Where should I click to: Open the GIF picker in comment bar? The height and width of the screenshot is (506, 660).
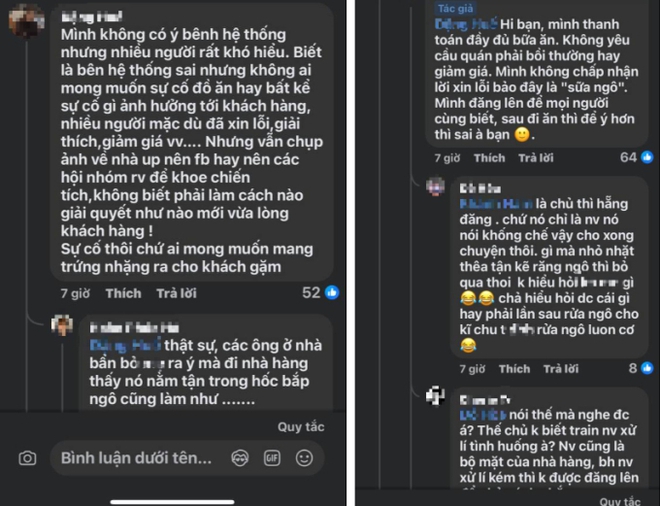271,459
